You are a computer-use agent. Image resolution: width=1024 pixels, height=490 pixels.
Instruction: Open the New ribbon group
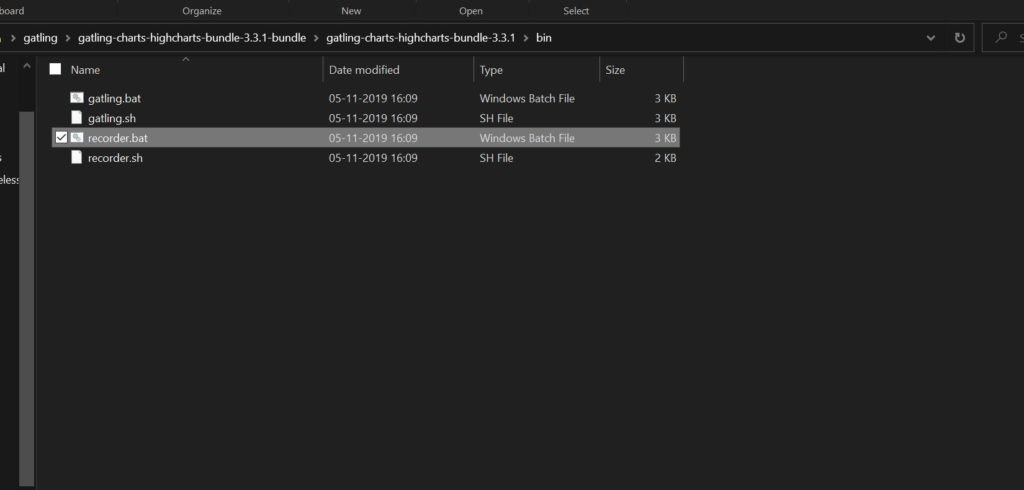pos(351,10)
